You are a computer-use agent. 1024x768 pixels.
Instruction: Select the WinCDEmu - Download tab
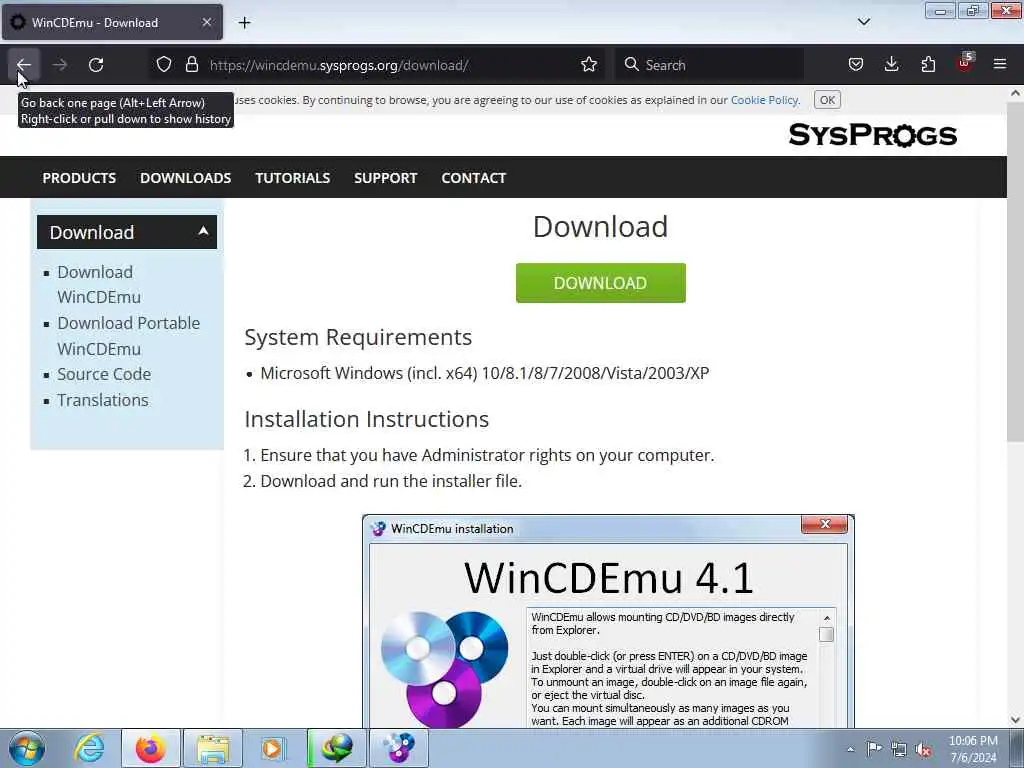point(112,23)
